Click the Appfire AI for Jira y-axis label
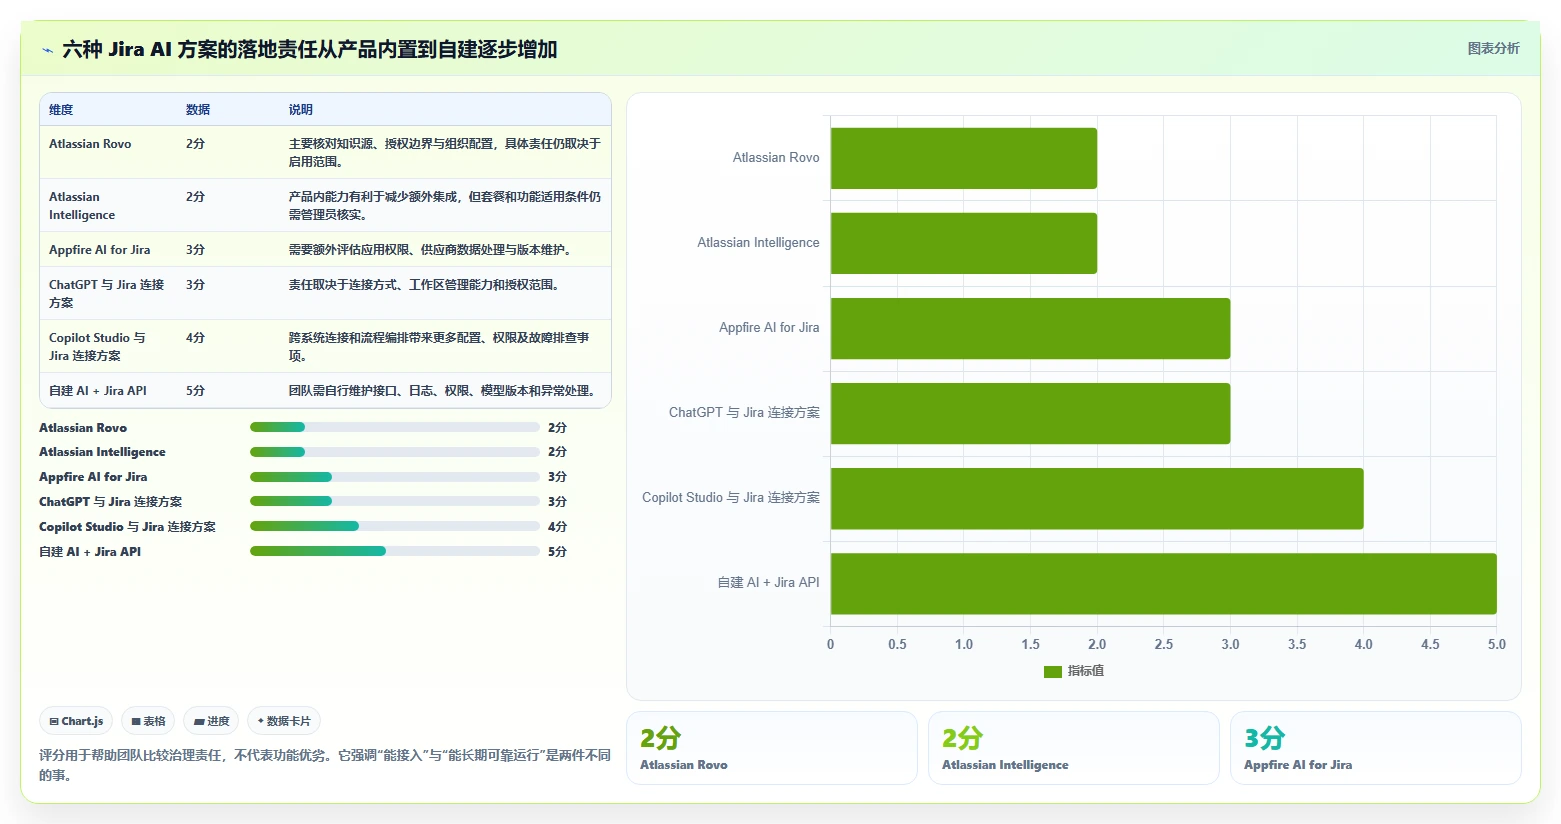The image size is (1561, 824). coord(769,328)
